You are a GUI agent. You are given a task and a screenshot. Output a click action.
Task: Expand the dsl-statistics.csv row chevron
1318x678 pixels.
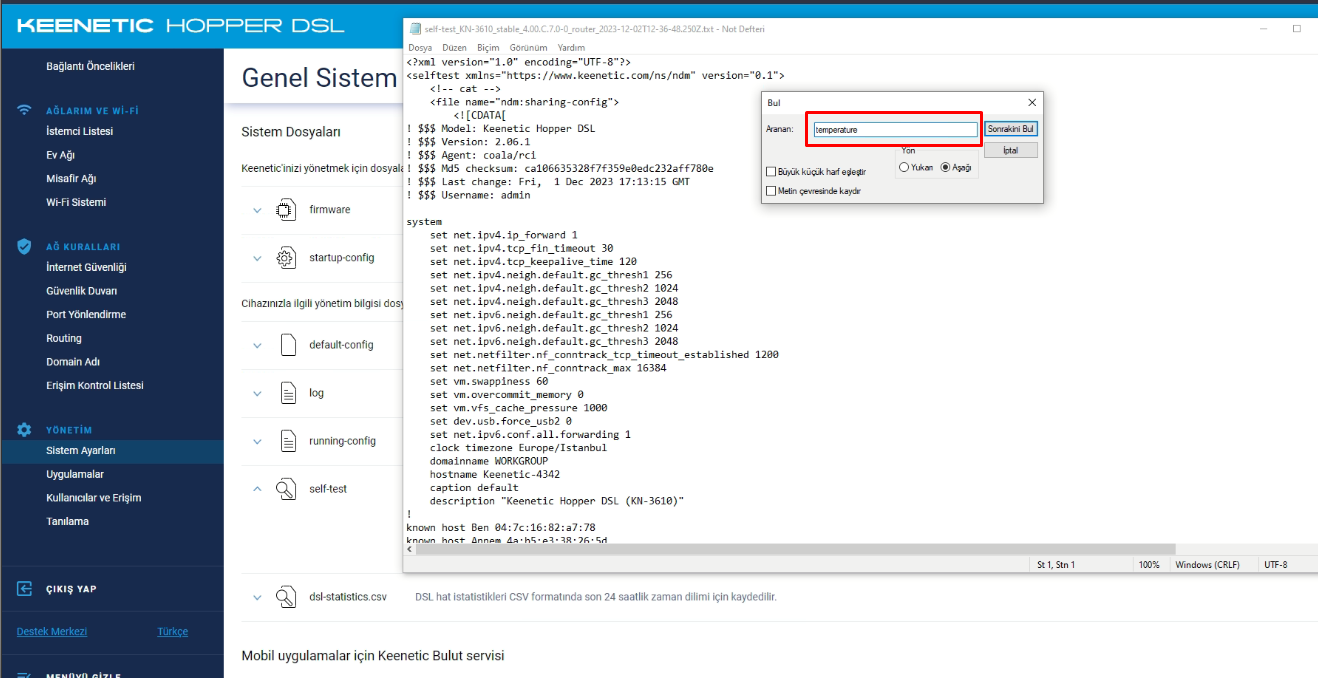[x=257, y=597]
